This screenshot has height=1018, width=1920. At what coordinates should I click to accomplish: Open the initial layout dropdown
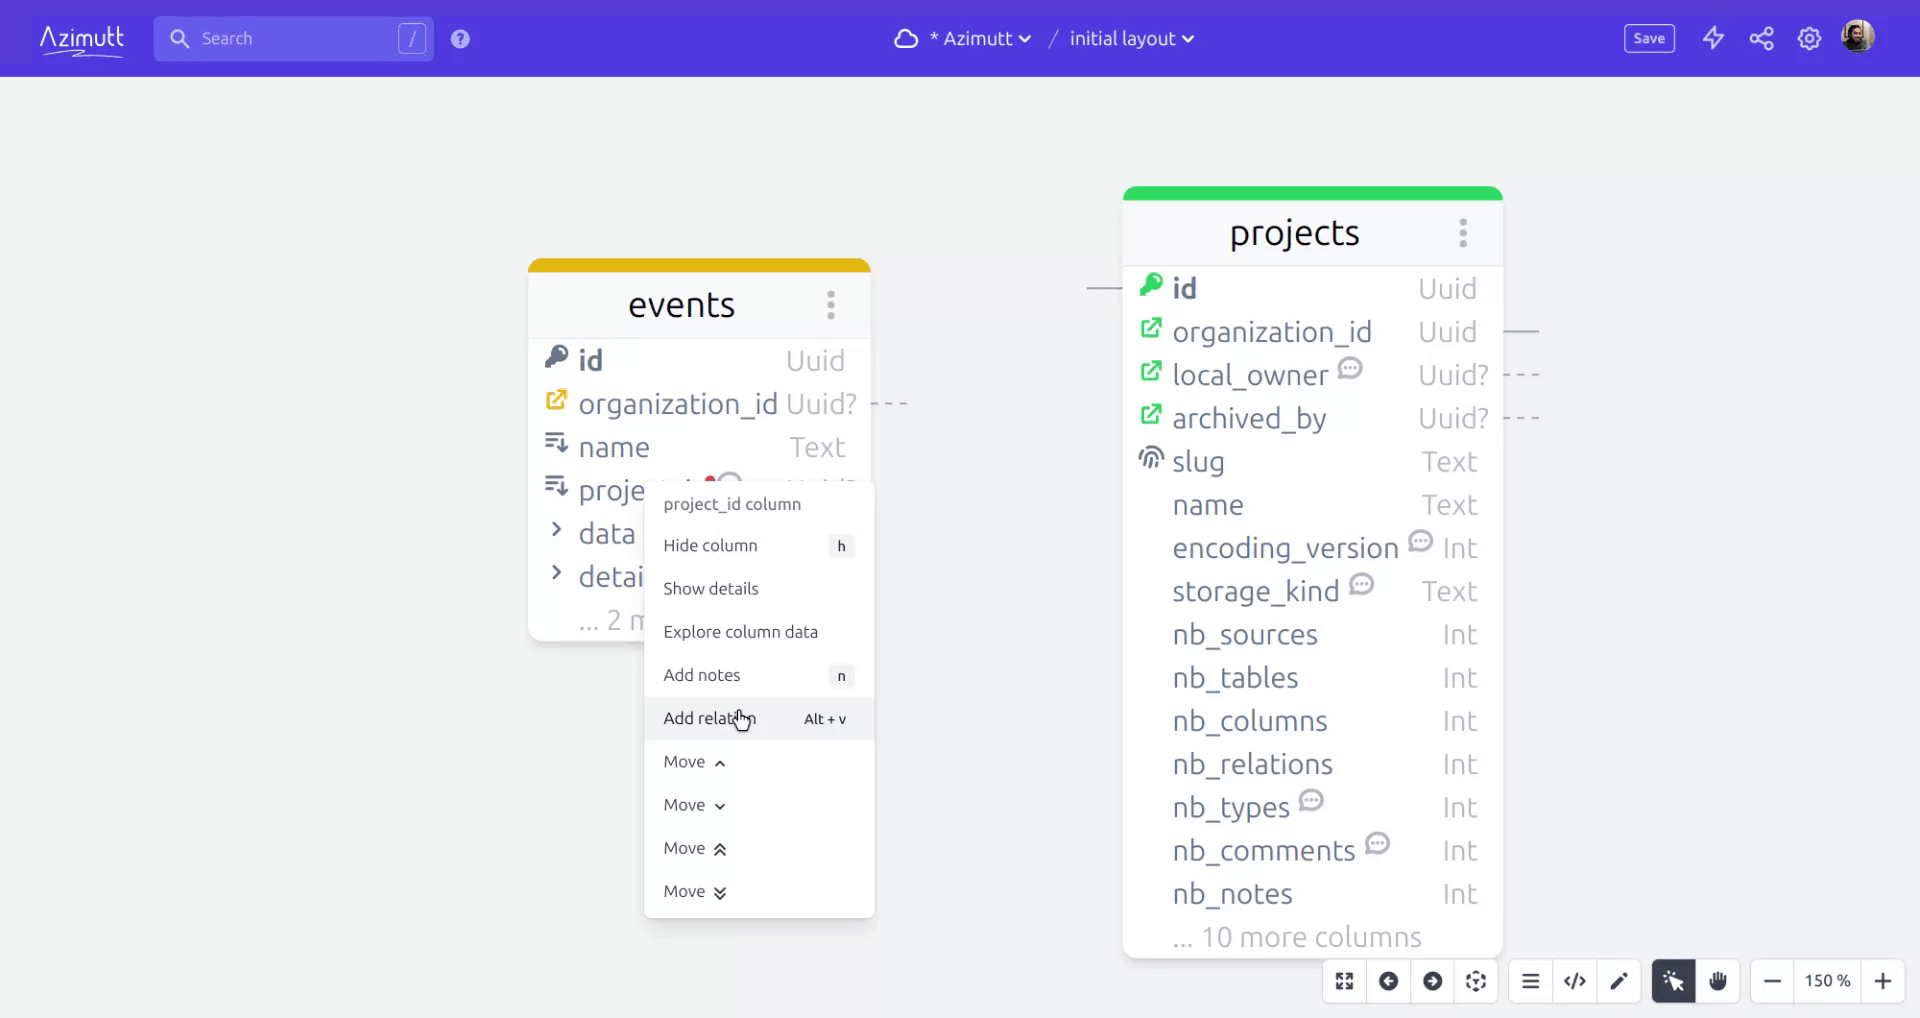pos(1131,39)
